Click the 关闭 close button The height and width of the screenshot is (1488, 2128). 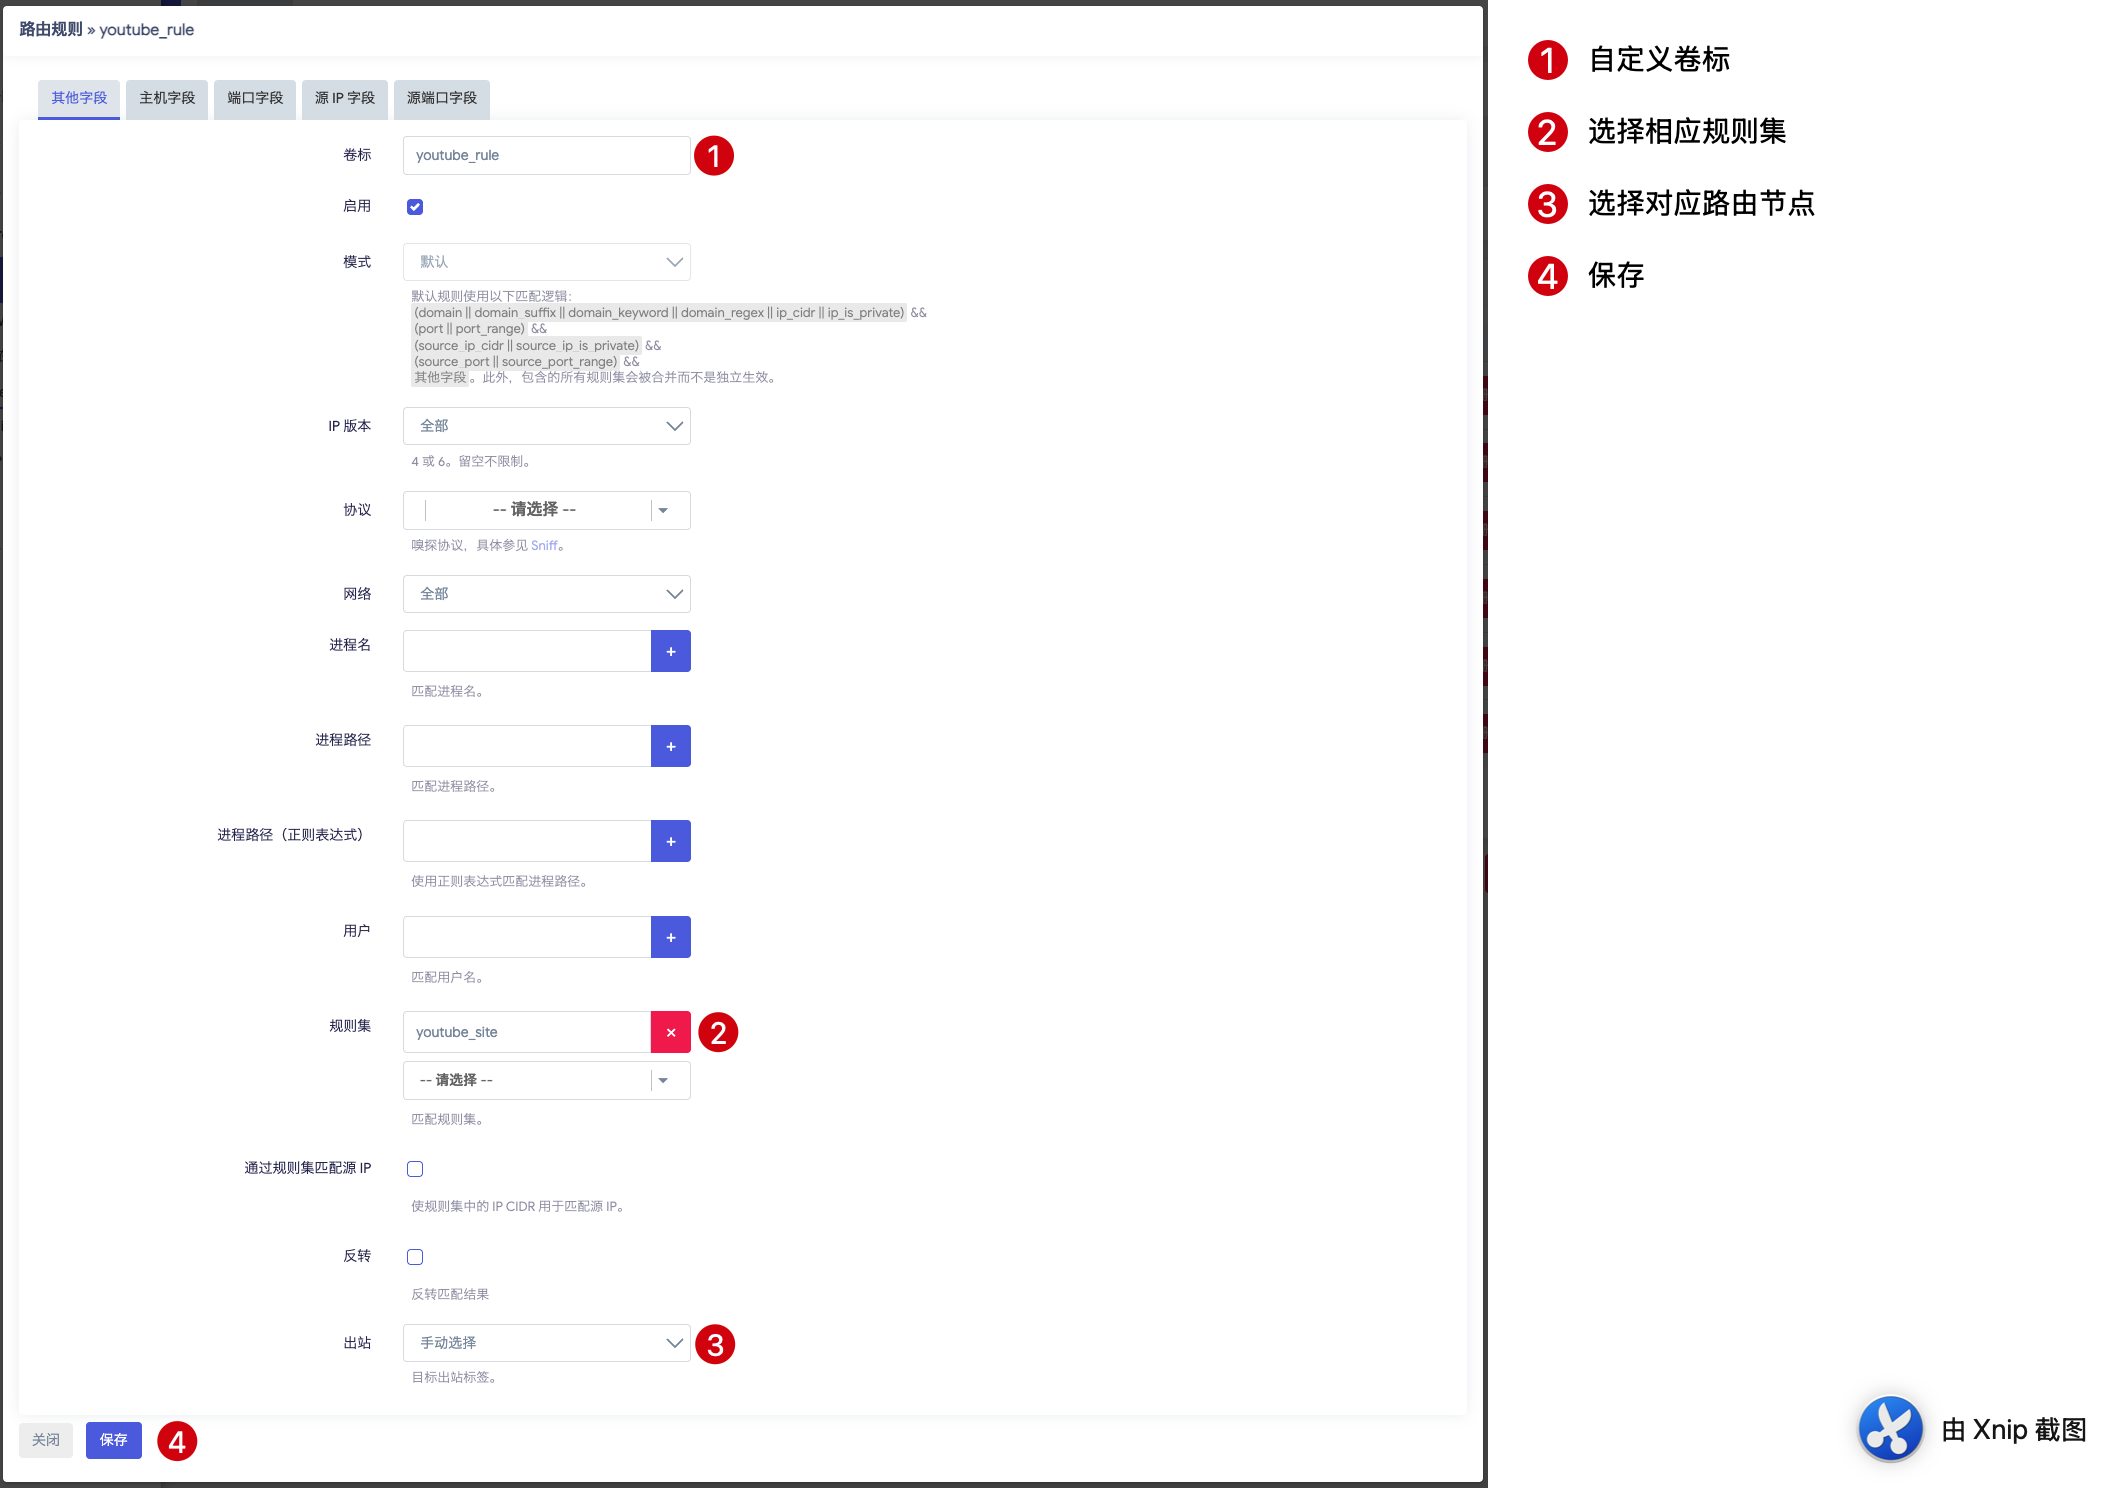click(46, 1440)
